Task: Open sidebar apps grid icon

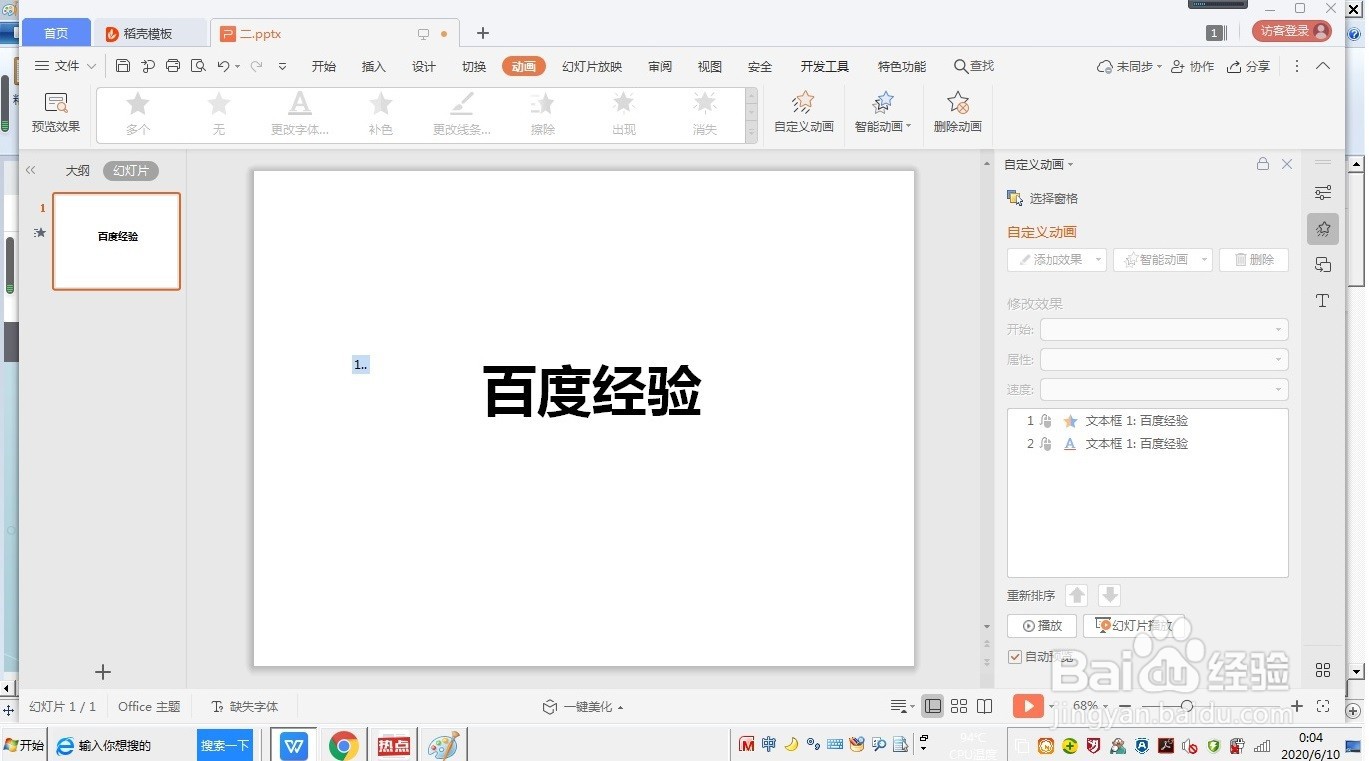Action: (x=1323, y=670)
